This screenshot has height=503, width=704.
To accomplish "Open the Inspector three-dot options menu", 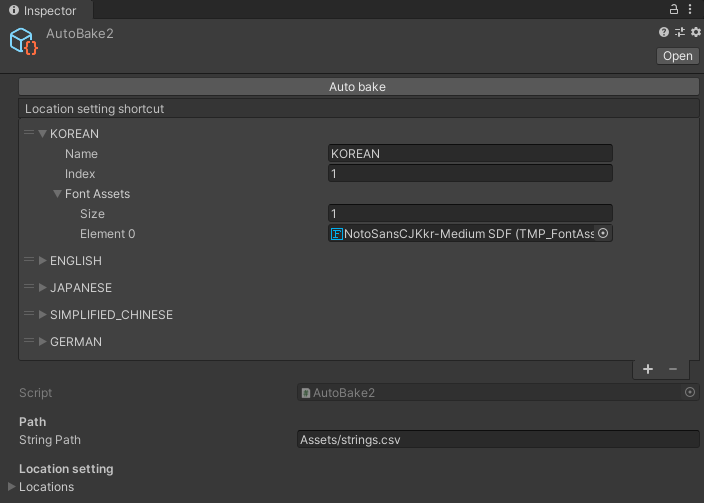I will click(690, 9).
